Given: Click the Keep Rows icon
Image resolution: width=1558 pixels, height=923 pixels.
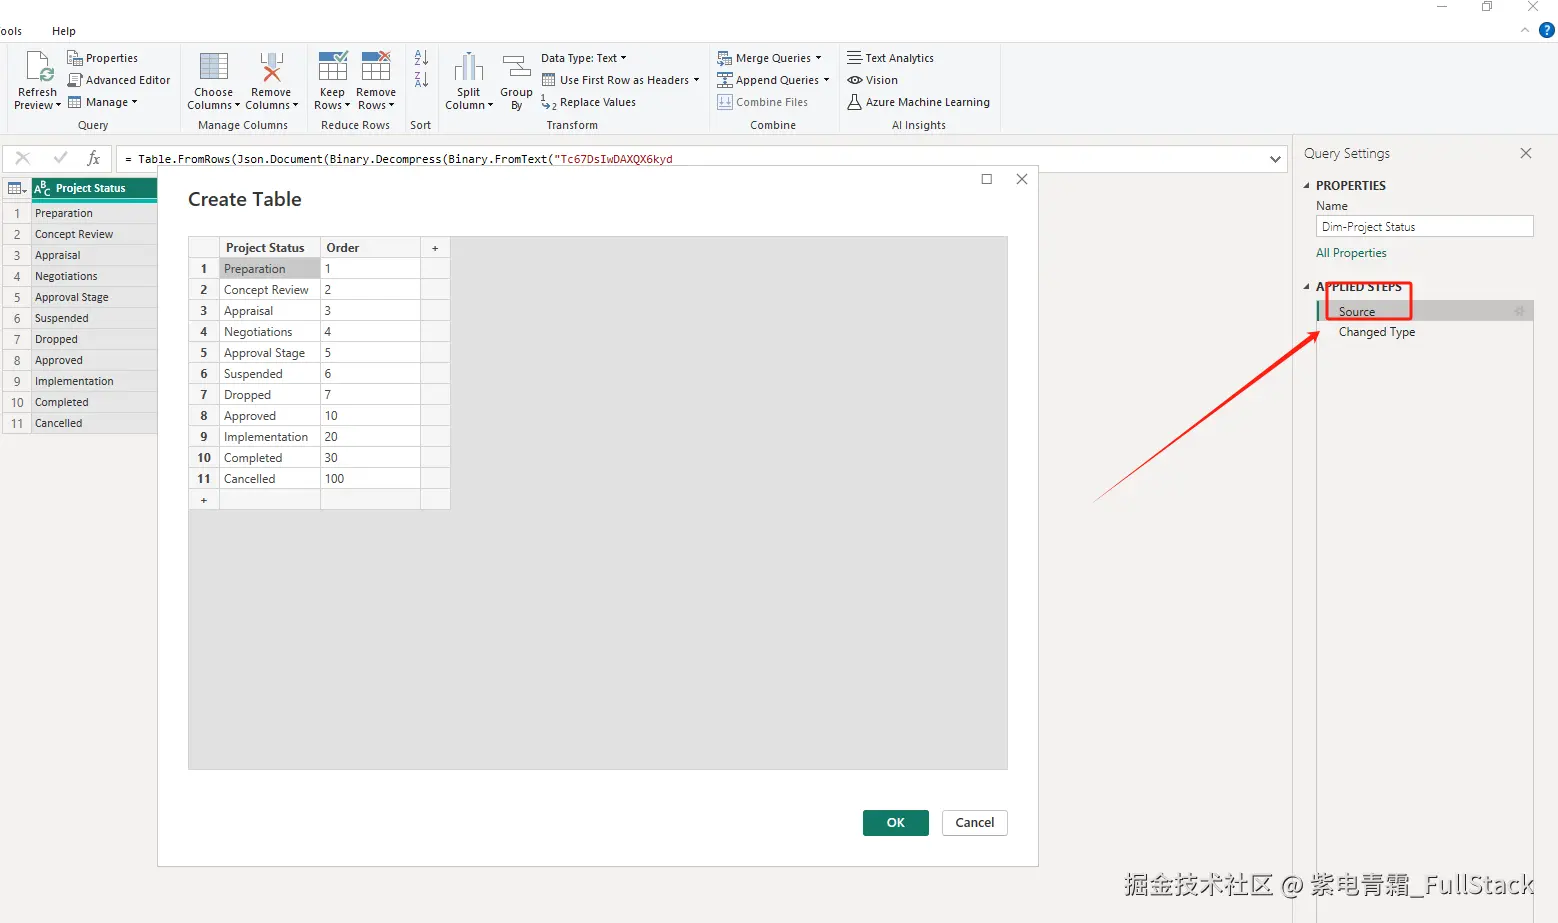Looking at the screenshot, I should pyautogui.click(x=332, y=66).
